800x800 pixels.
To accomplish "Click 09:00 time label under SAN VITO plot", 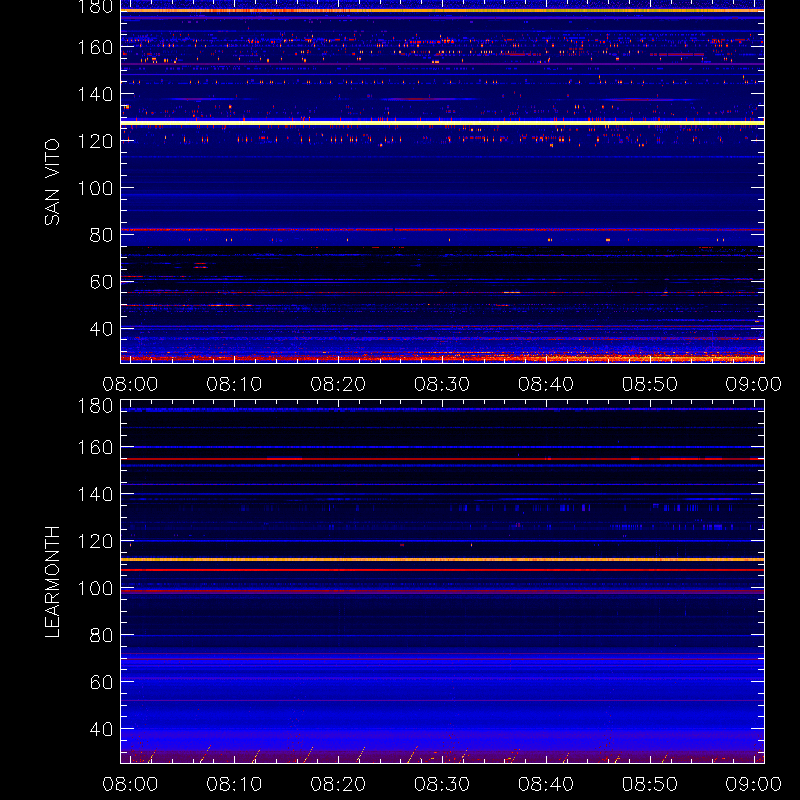I will pyautogui.click(x=754, y=384).
